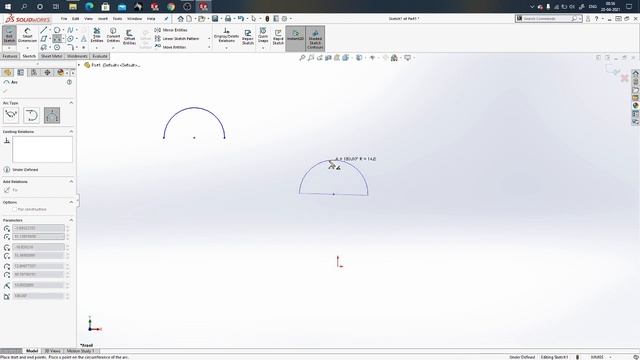The width and height of the screenshot is (640, 360).
Task: Toggle Shaded Sketch Contours
Action: [315, 38]
